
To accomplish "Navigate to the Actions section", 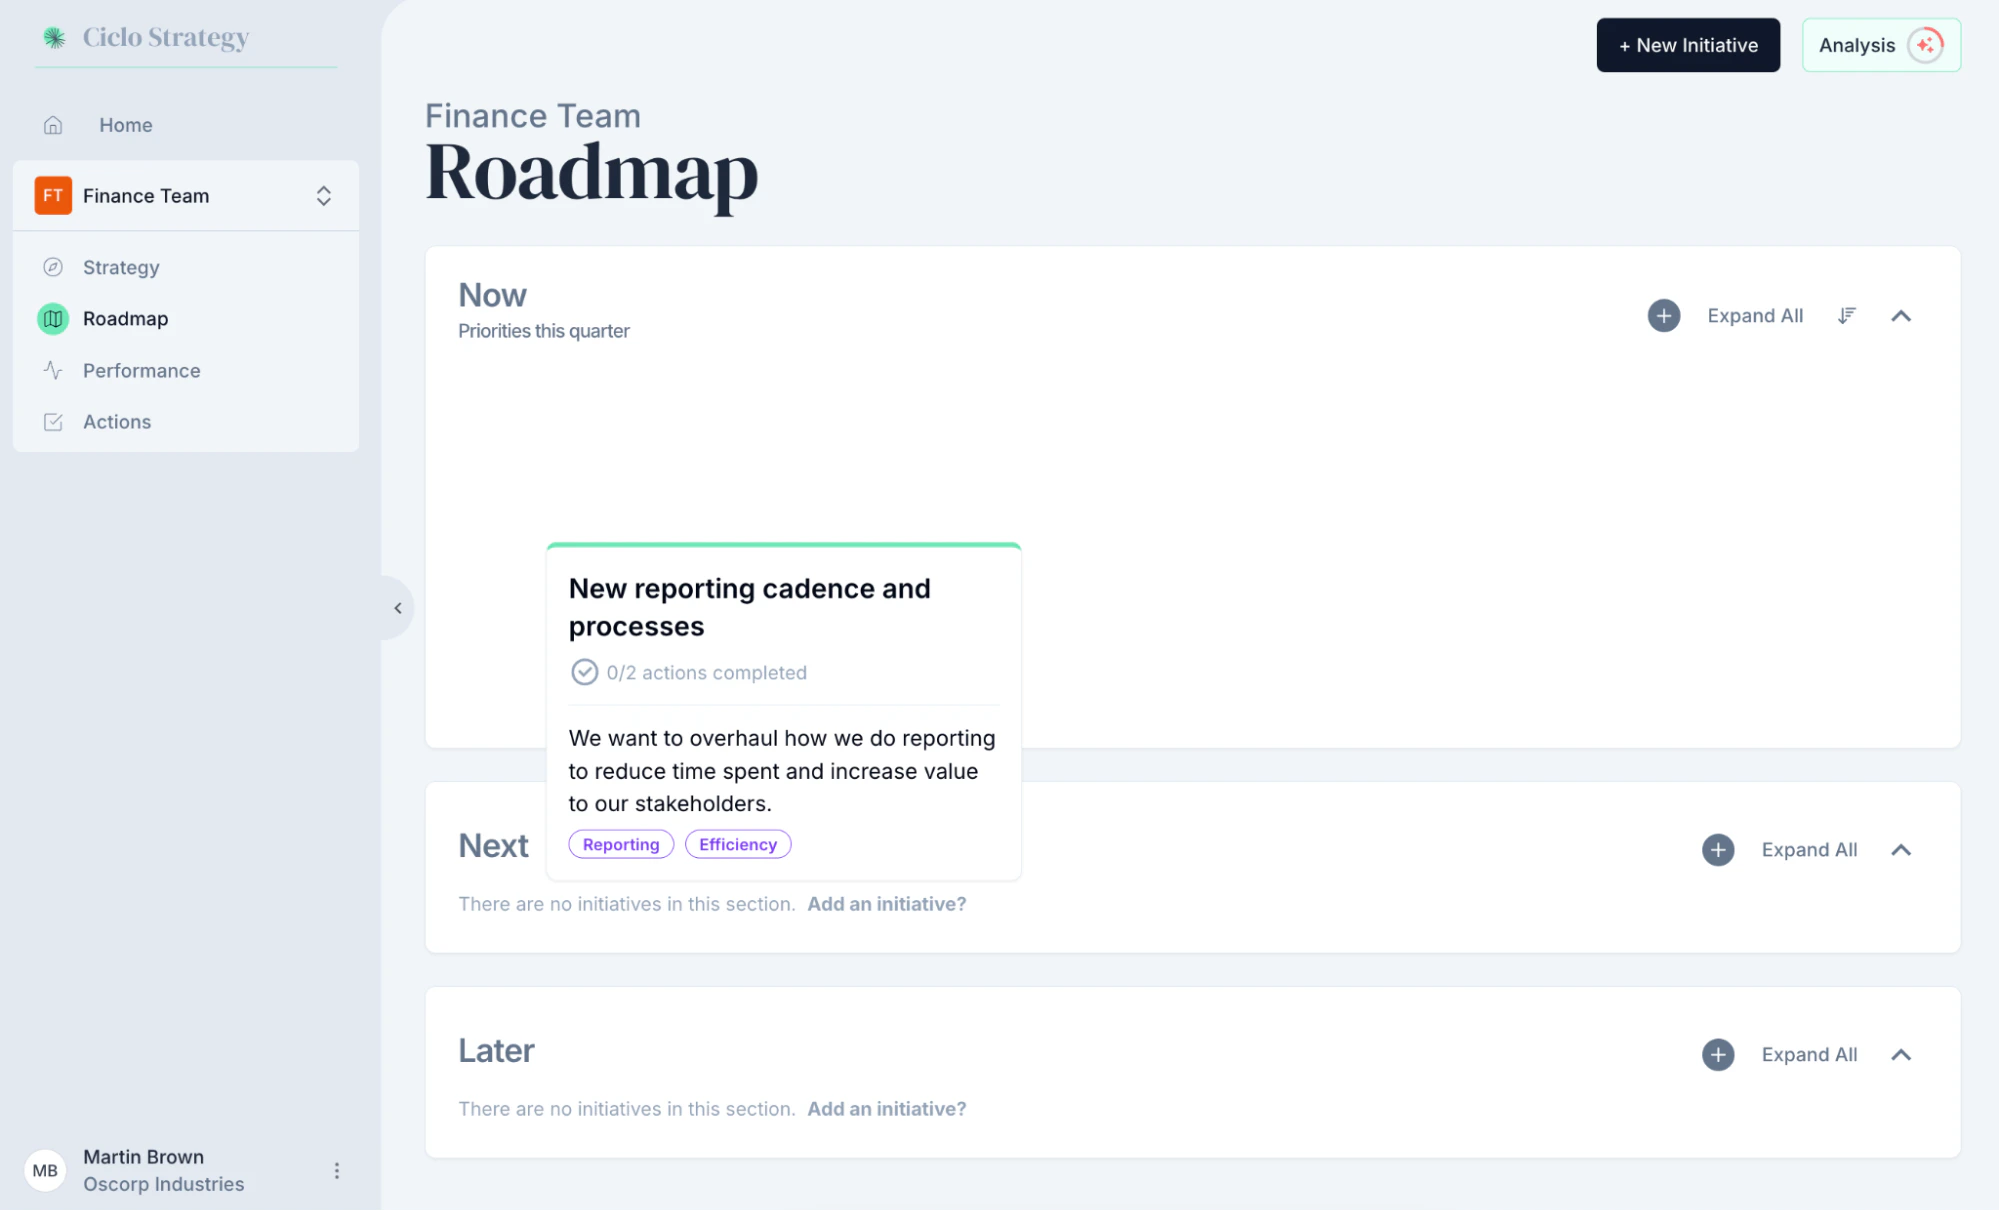I will coord(117,422).
